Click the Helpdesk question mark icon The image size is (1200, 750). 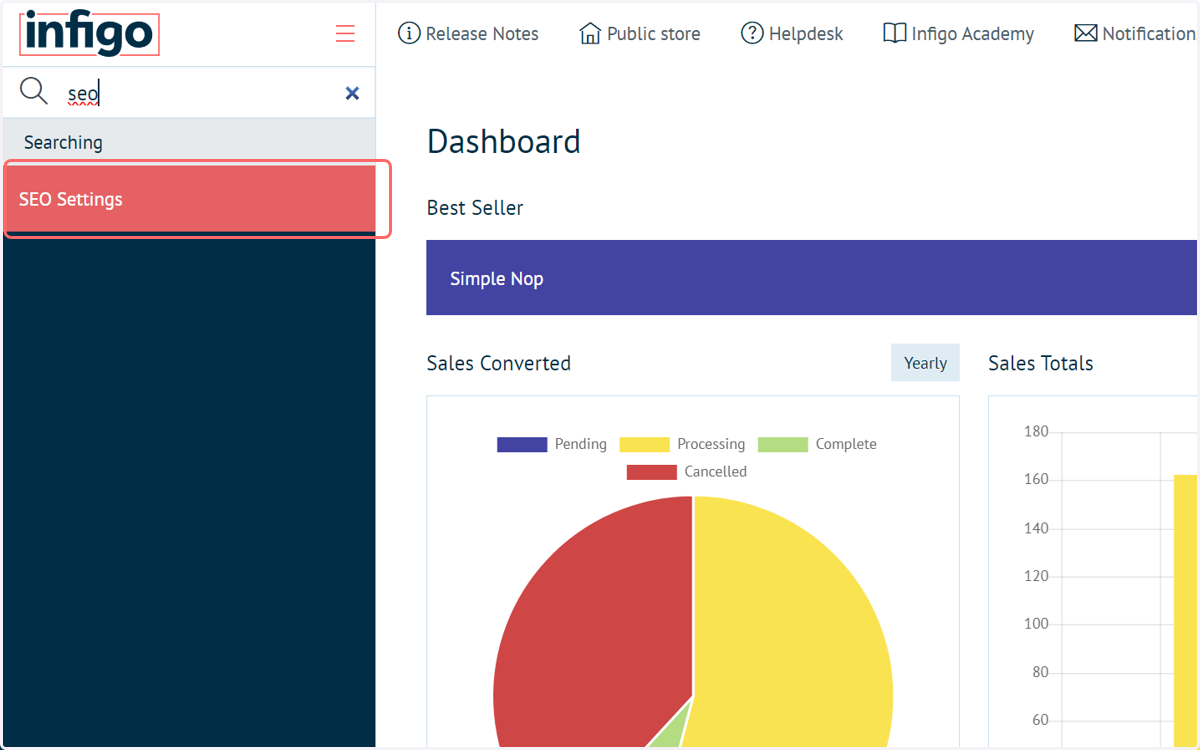click(x=752, y=33)
